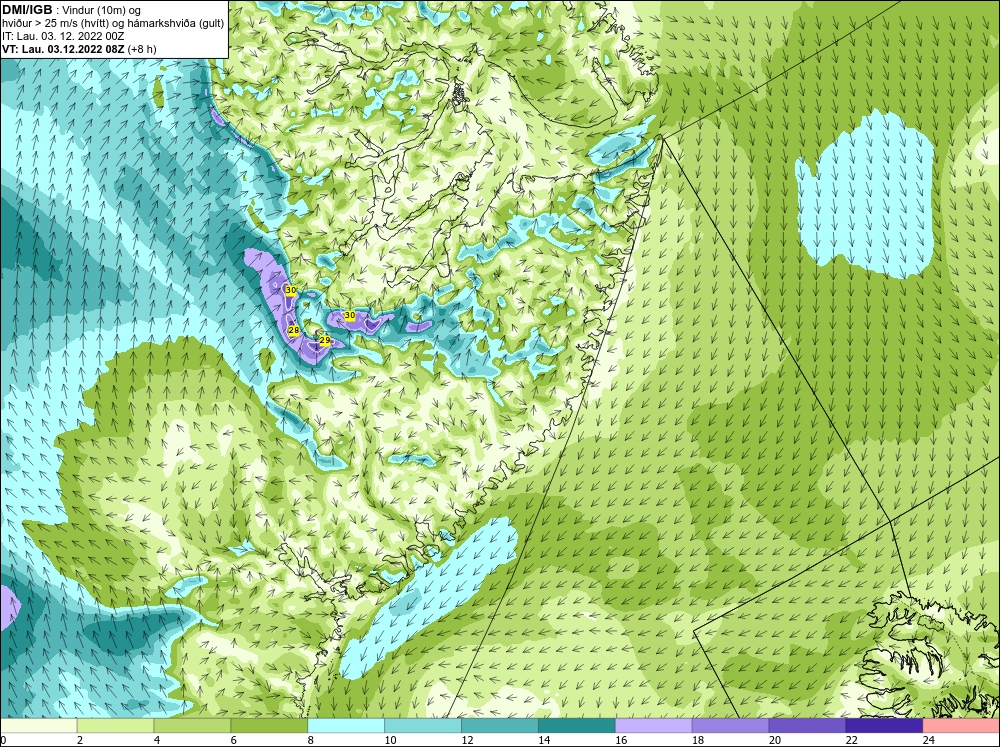Click the legend scale number 14
The width and height of the screenshot is (1000, 747).
(x=544, y=740)
